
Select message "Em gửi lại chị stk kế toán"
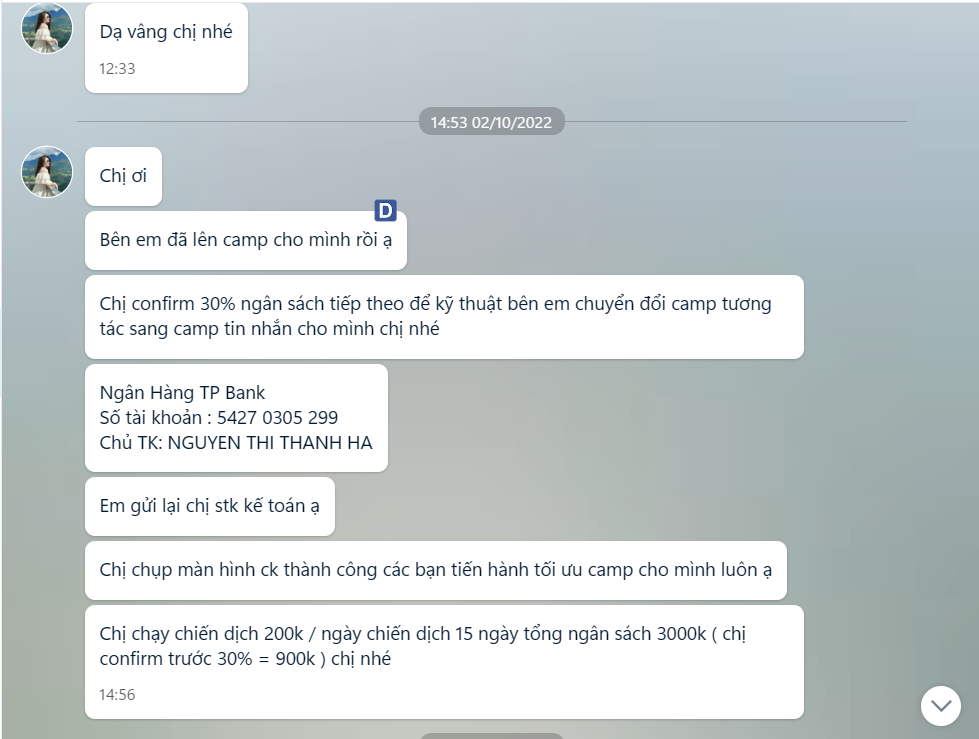click(x=210, y=506)
